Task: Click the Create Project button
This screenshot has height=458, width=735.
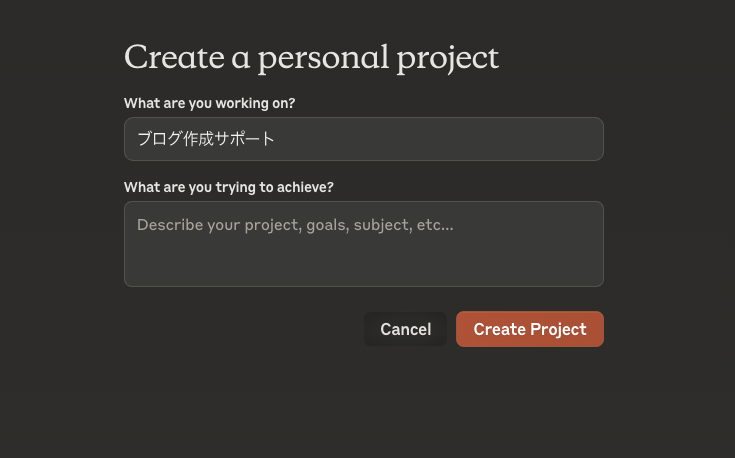Action: [x=529, y=329]
